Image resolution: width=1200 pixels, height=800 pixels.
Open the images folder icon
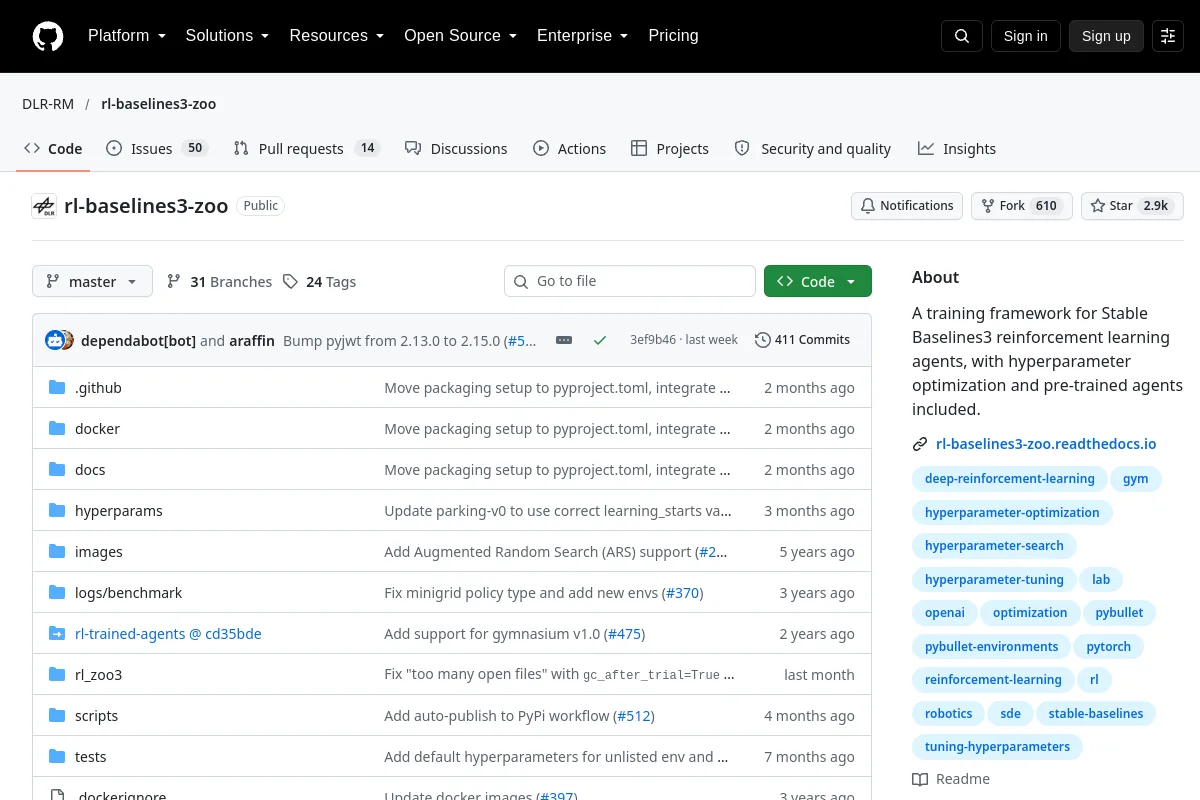pyautogui.click(x=57, y=552)
